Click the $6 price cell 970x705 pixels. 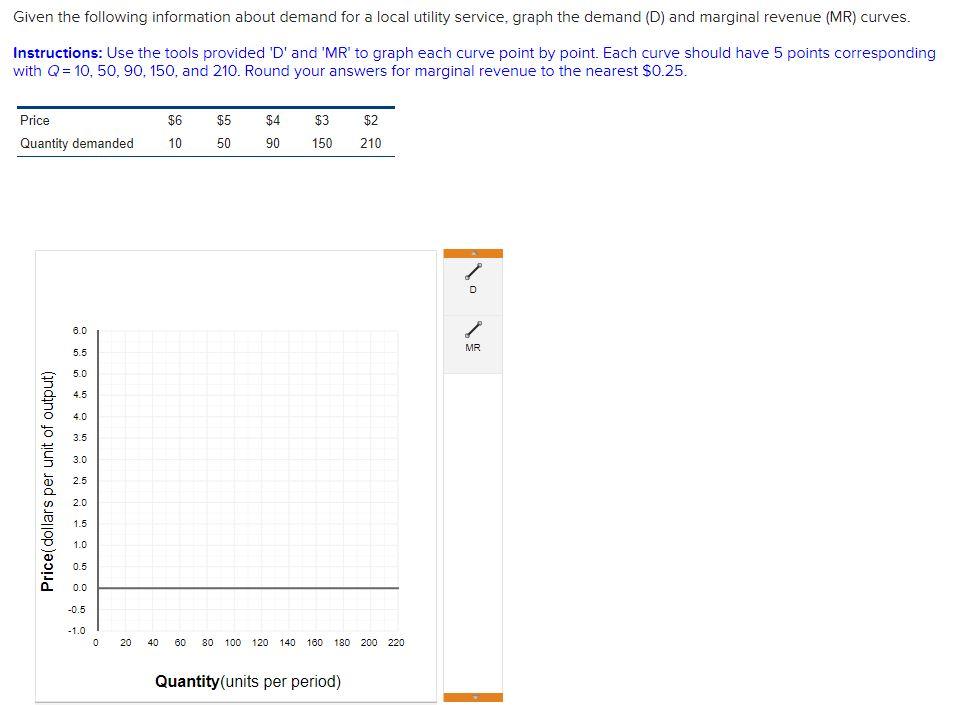point(175,121)
